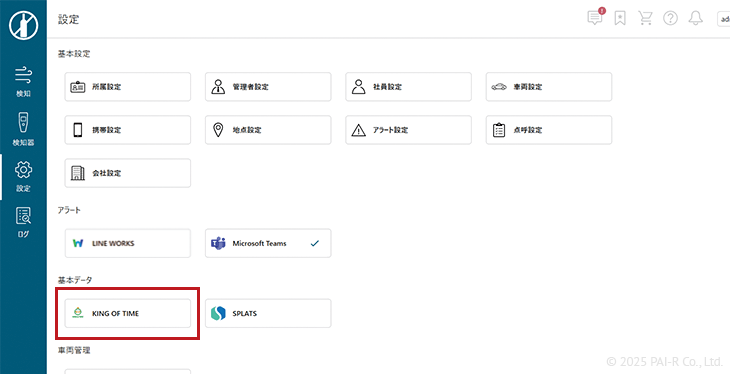Click the SPLATS logo icon
The width and height of the screenshot is (730, 374).
click(218, 313)
